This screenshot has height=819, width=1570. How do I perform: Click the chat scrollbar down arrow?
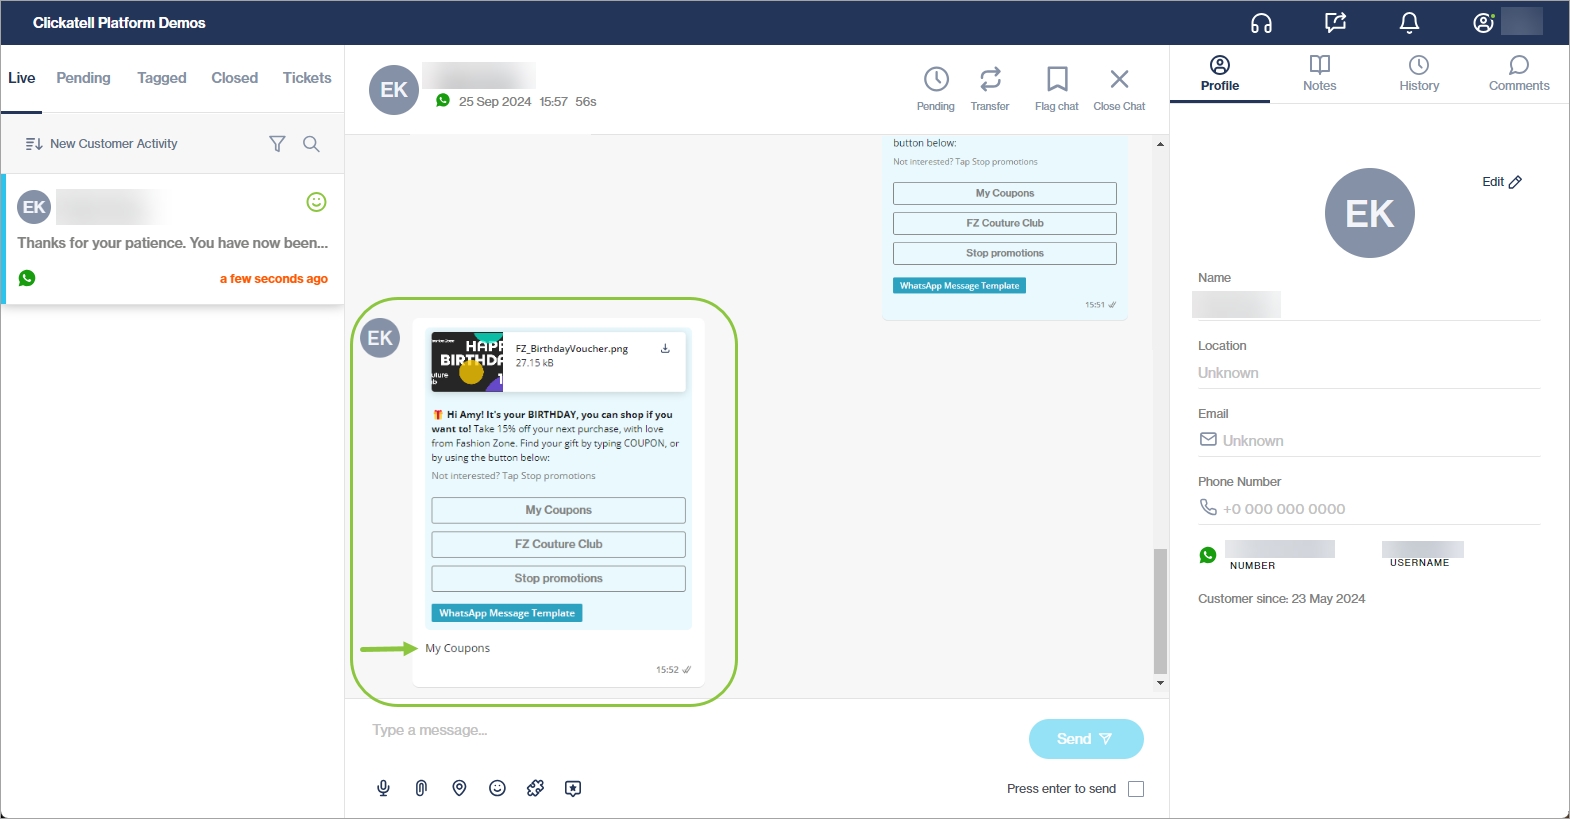click(x=1160, y=683)
